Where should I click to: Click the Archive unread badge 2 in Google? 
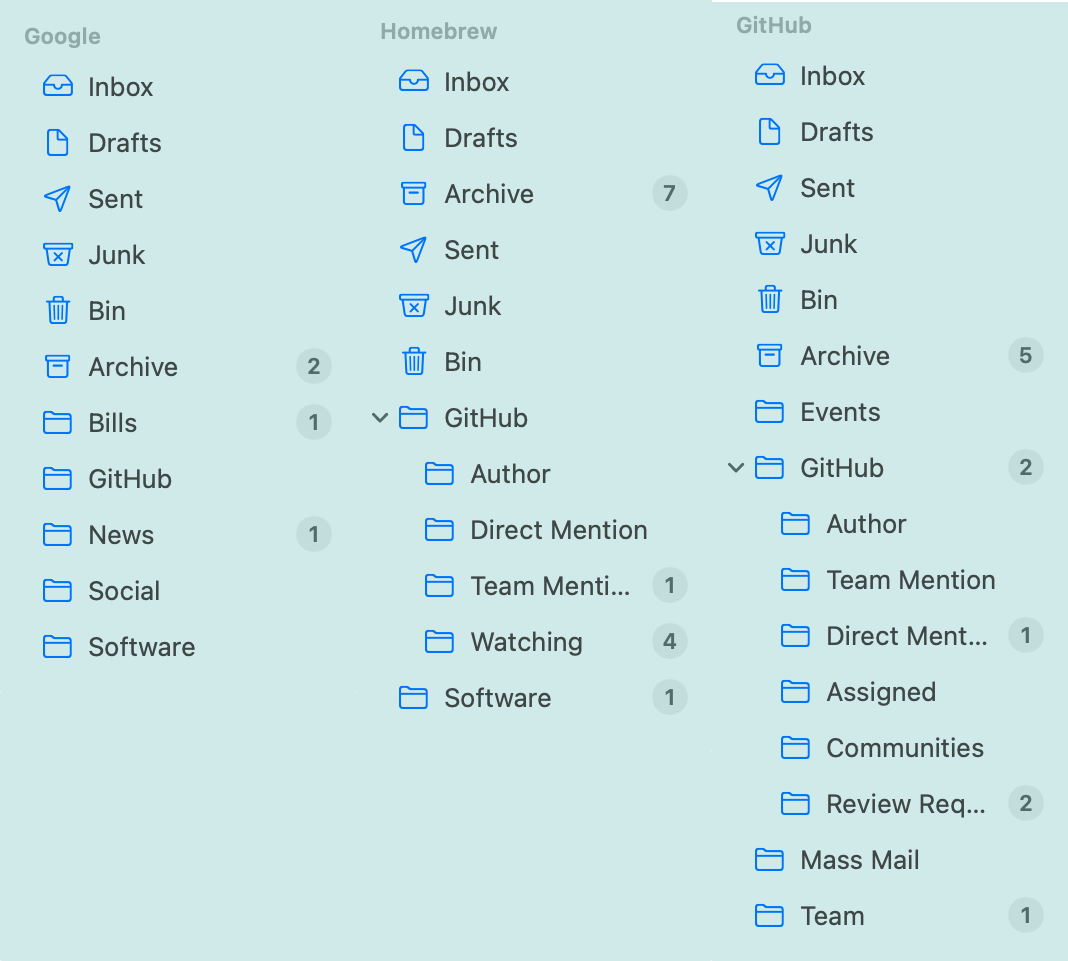click(x=313, y=366)
